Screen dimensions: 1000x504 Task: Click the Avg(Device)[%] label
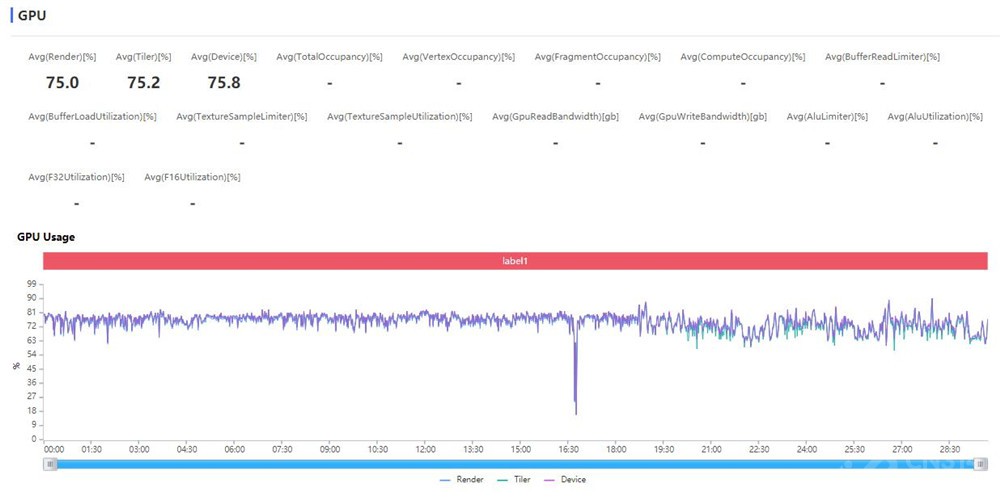224,57
